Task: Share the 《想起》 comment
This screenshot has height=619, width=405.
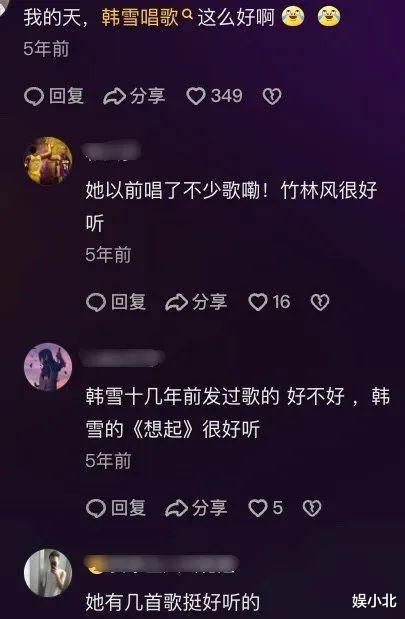Action: coord(196,508)
